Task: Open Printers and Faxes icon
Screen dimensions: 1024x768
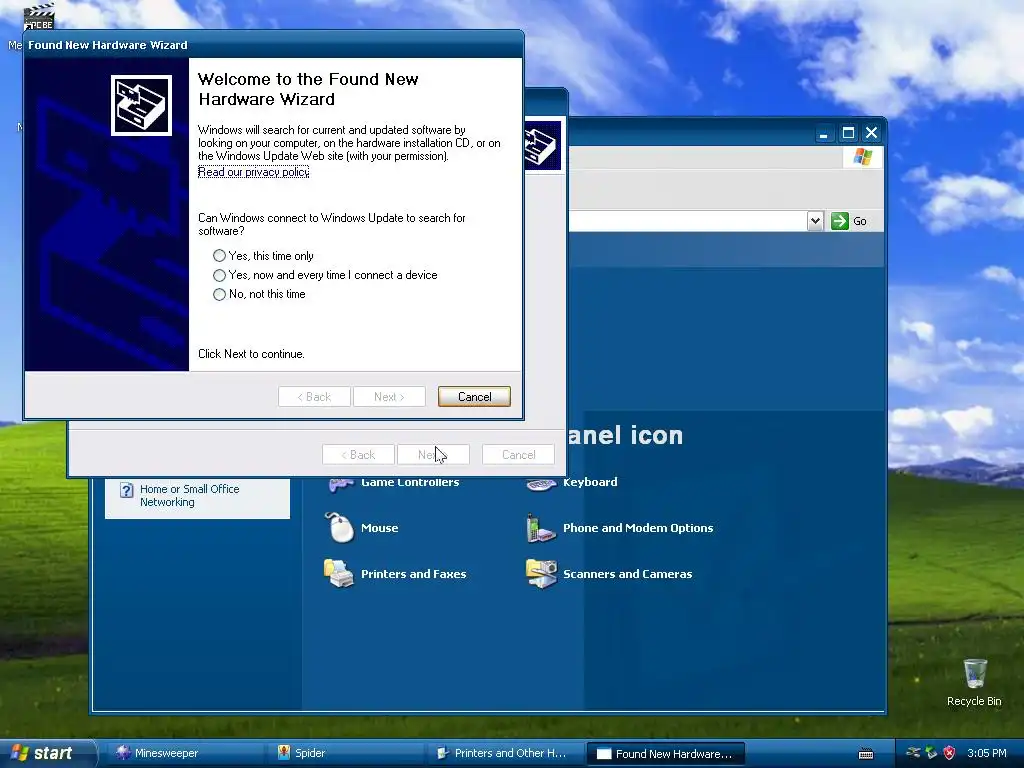Action: click(x=339, y=573)
